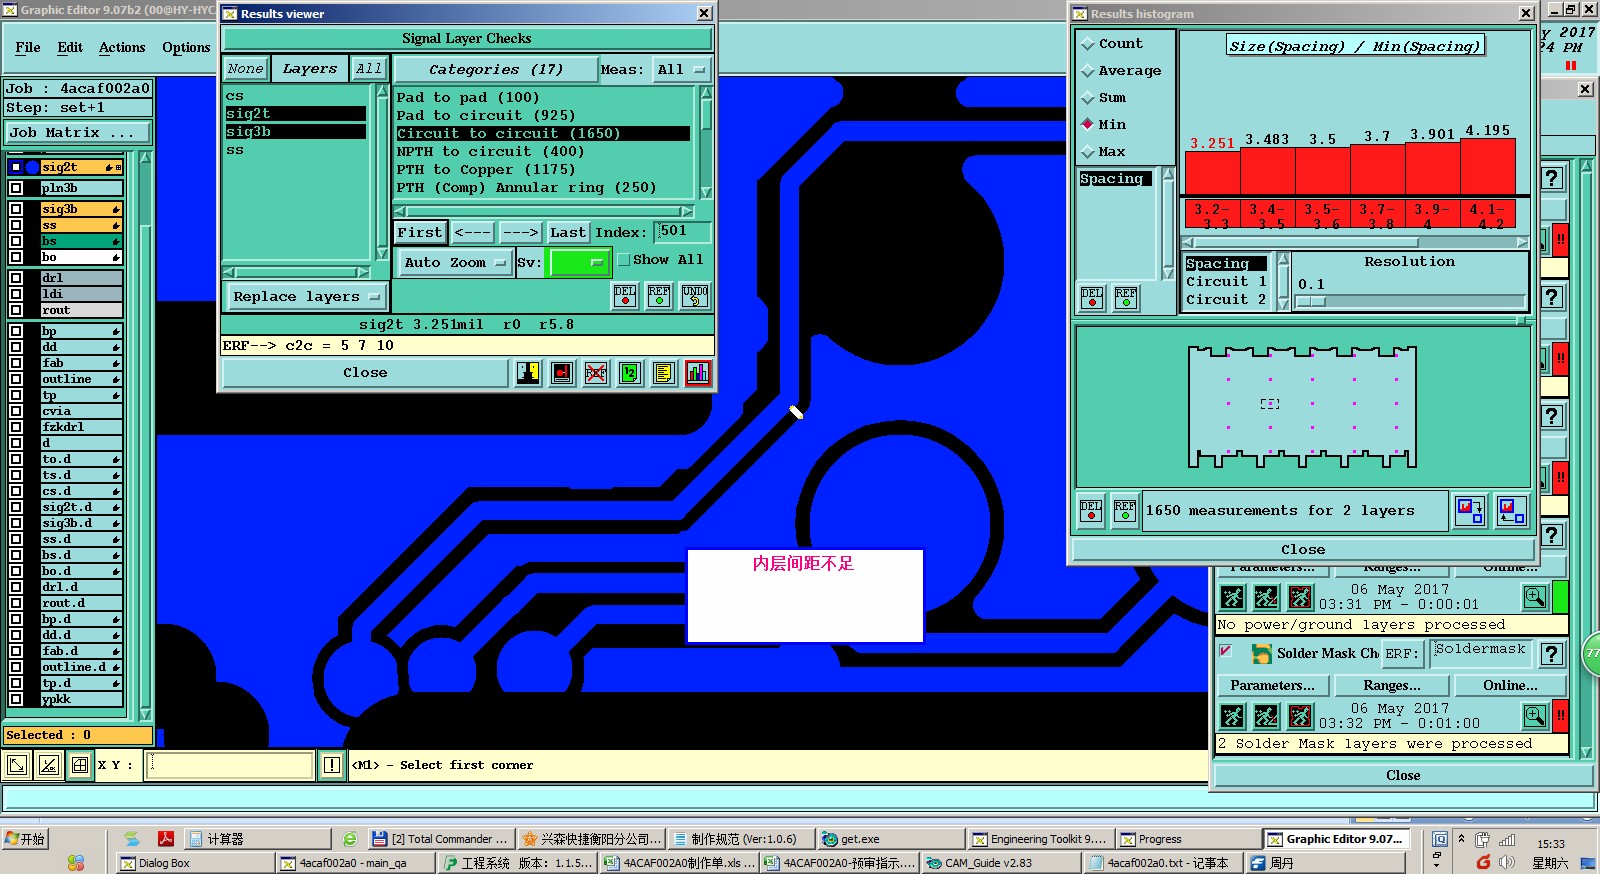Click histogram icon with down arrow
Screen dimensions: 1600x874
(1470, 511)
